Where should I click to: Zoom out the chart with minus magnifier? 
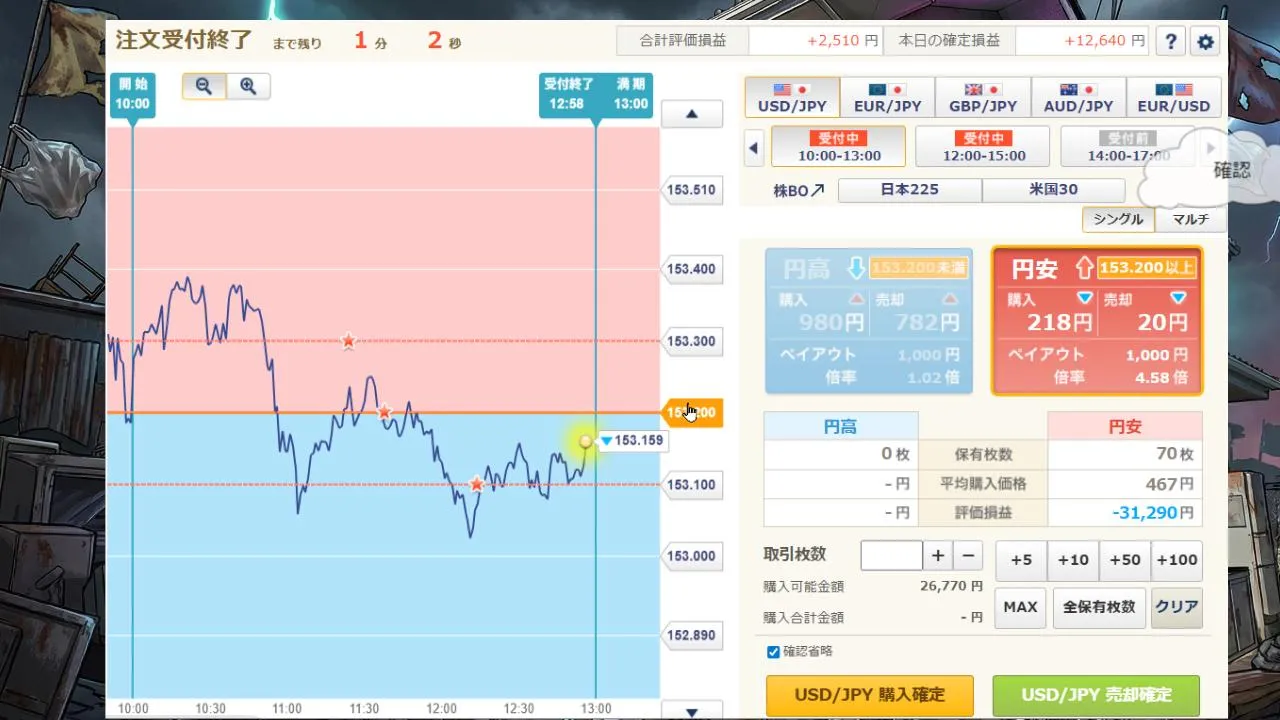tap(204, 86)
